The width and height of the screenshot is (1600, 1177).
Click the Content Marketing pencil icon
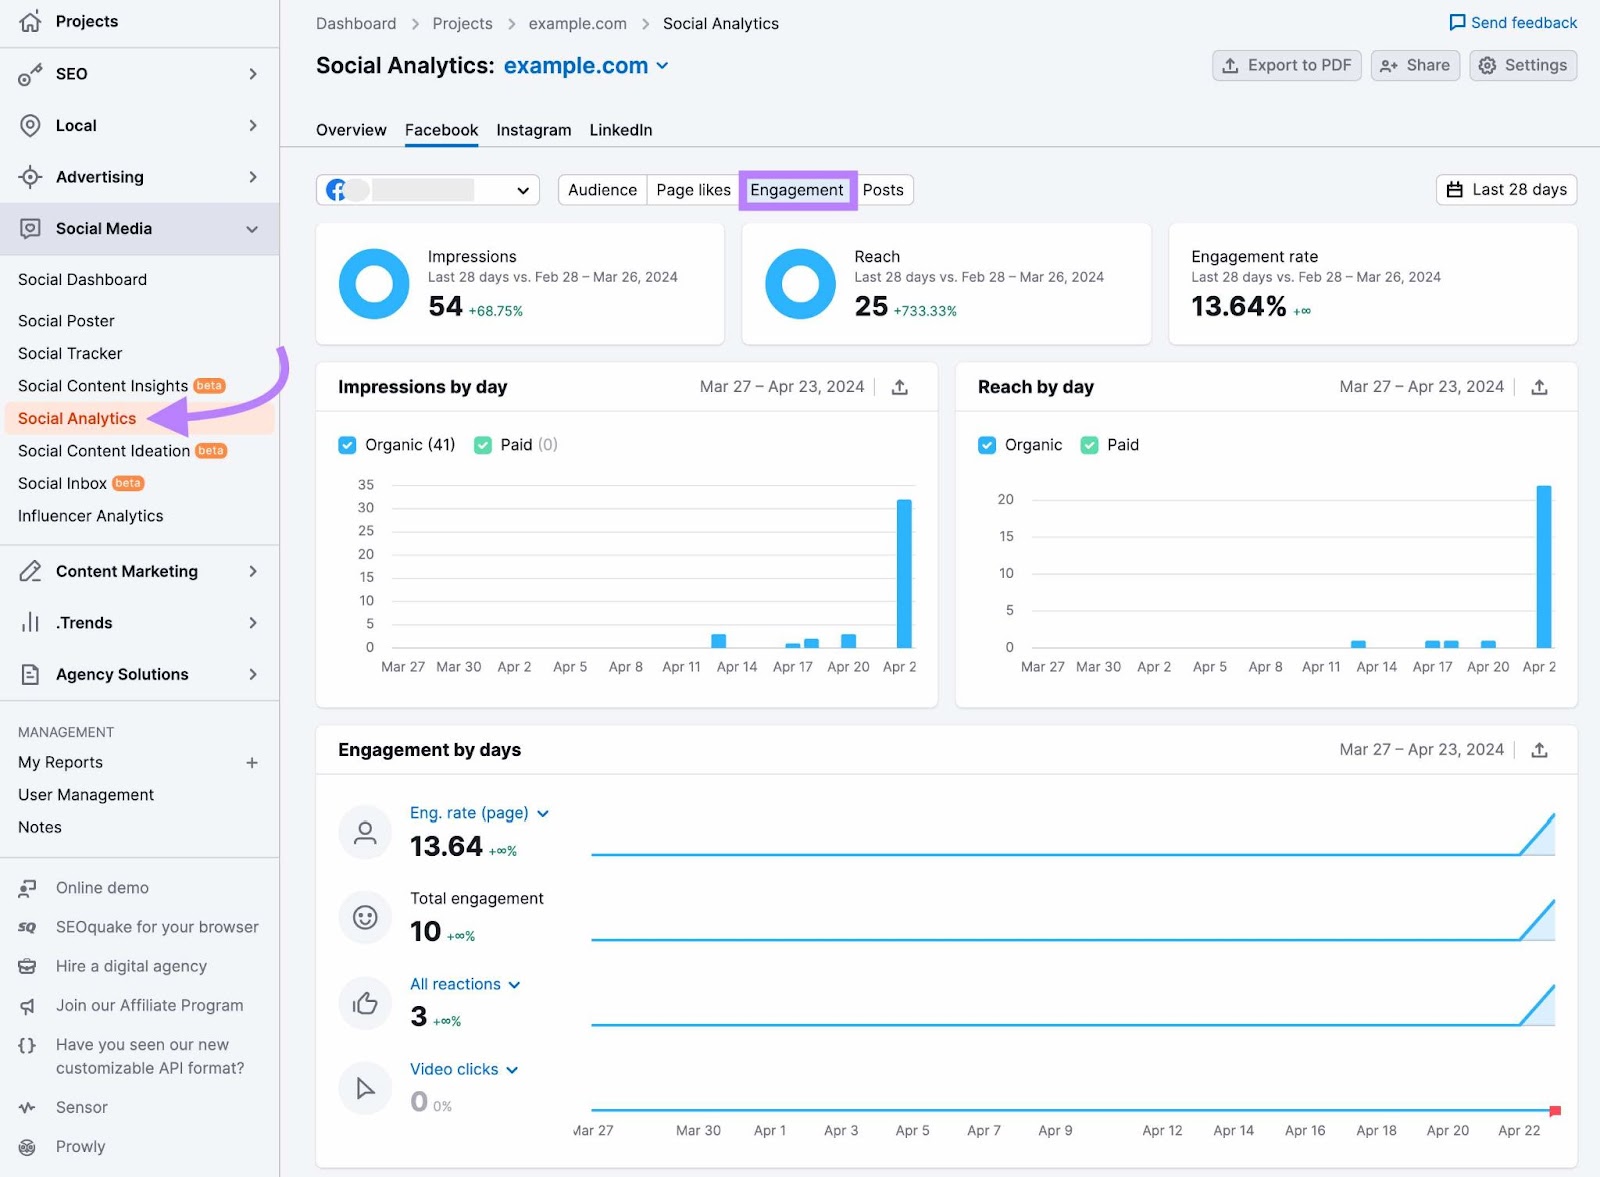point(30,571)
